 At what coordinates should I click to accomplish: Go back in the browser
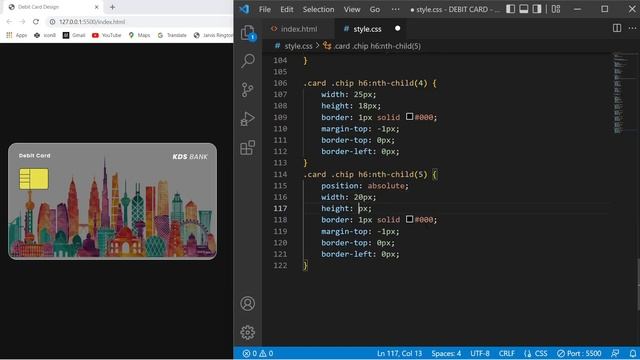(9, 22)
